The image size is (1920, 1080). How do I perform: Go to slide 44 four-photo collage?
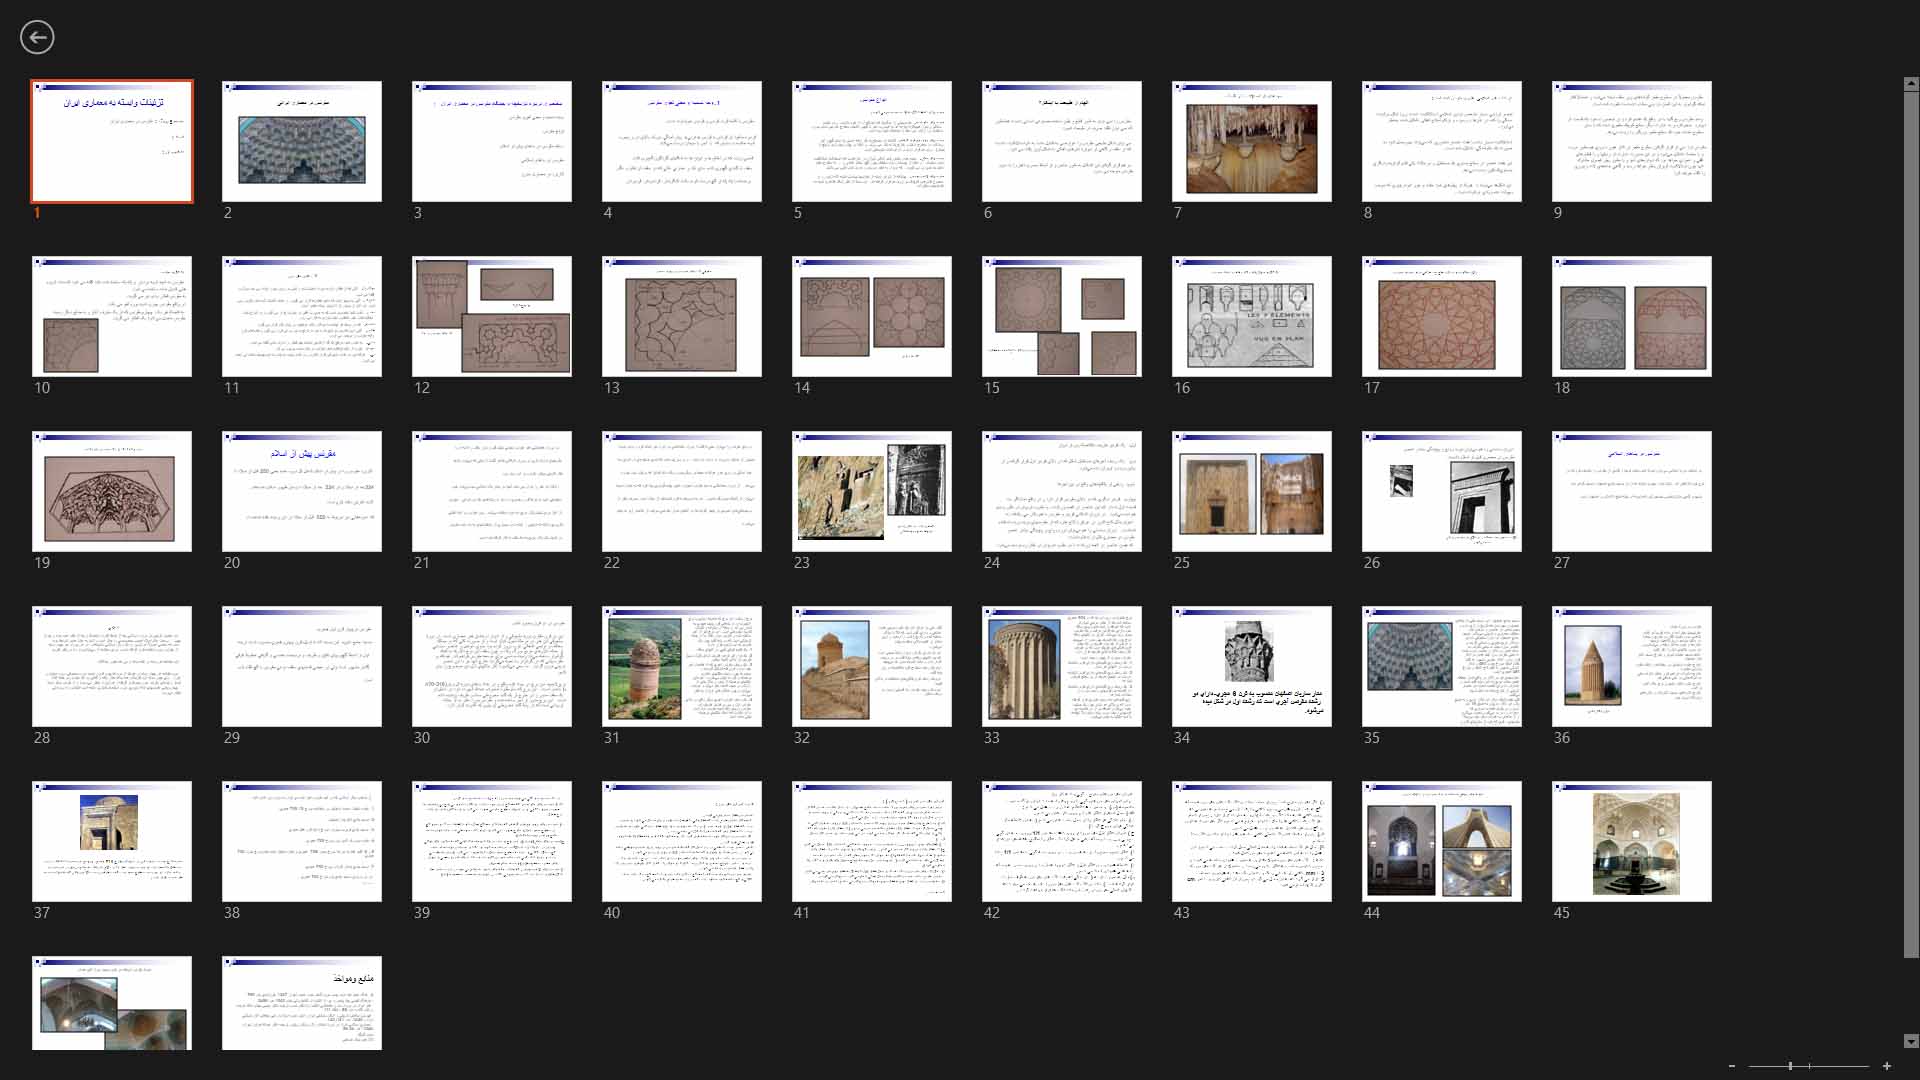coord(1441,842)
